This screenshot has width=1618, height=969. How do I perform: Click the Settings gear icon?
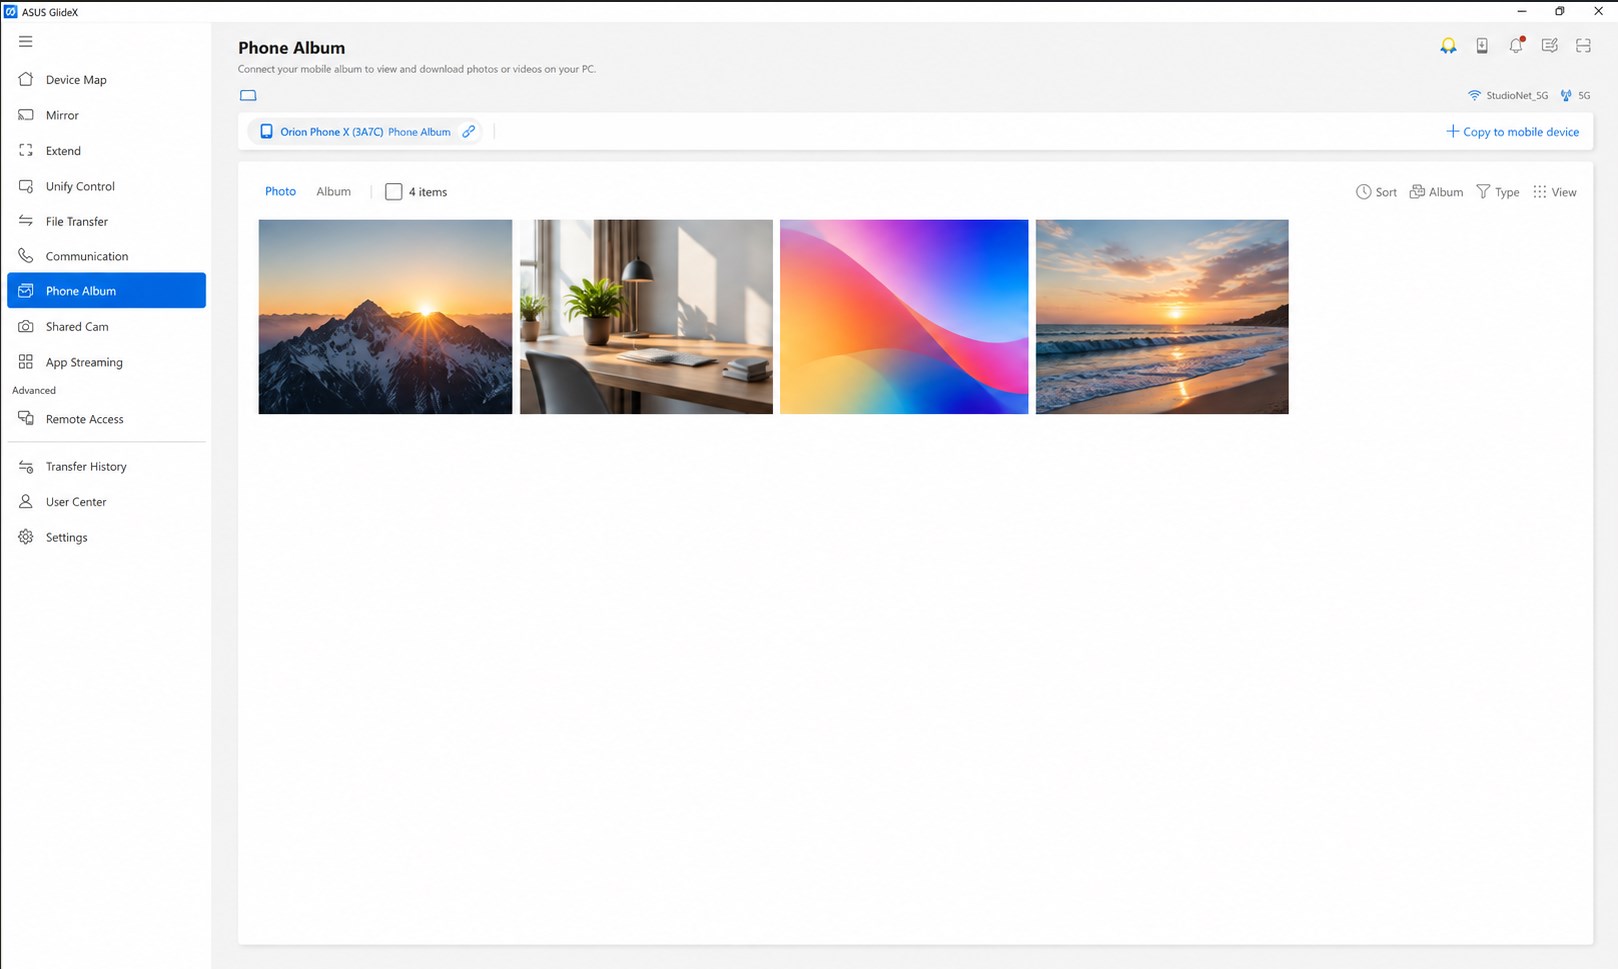26,537
